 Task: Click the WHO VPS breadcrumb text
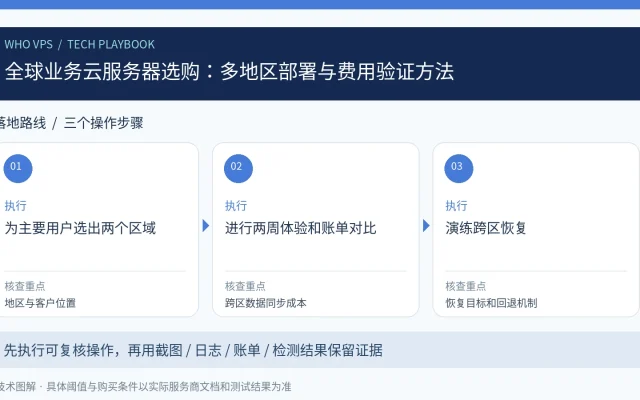click(29, 44)
